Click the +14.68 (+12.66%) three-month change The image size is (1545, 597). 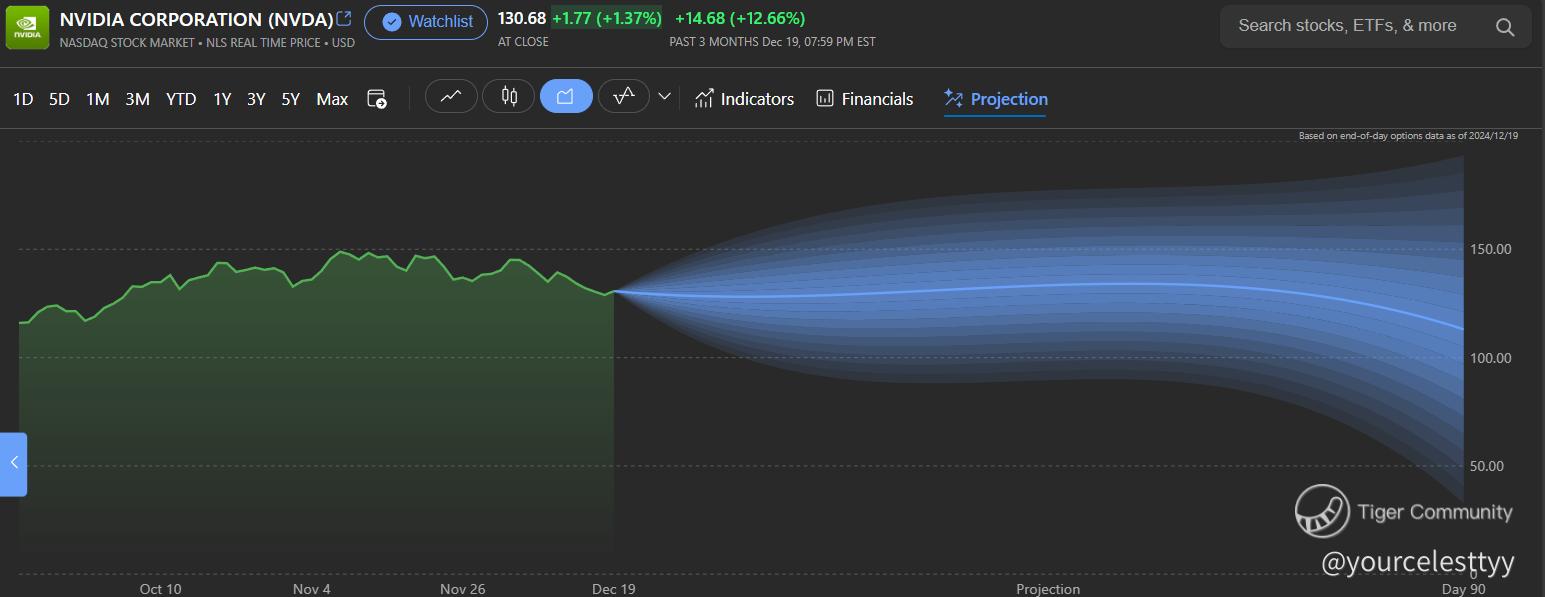(740, 18)
